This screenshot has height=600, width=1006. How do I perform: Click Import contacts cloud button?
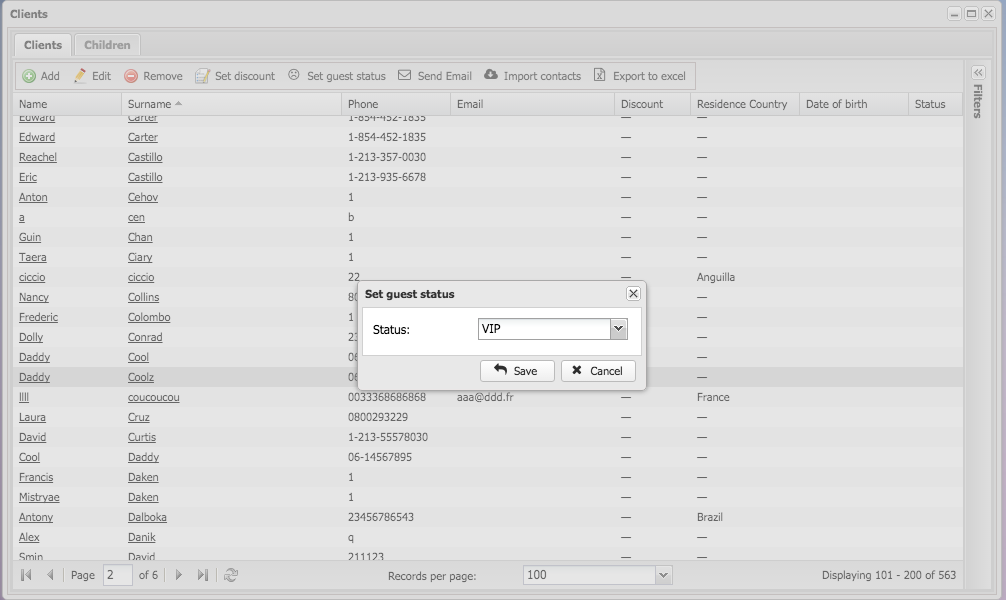point(533,76)
